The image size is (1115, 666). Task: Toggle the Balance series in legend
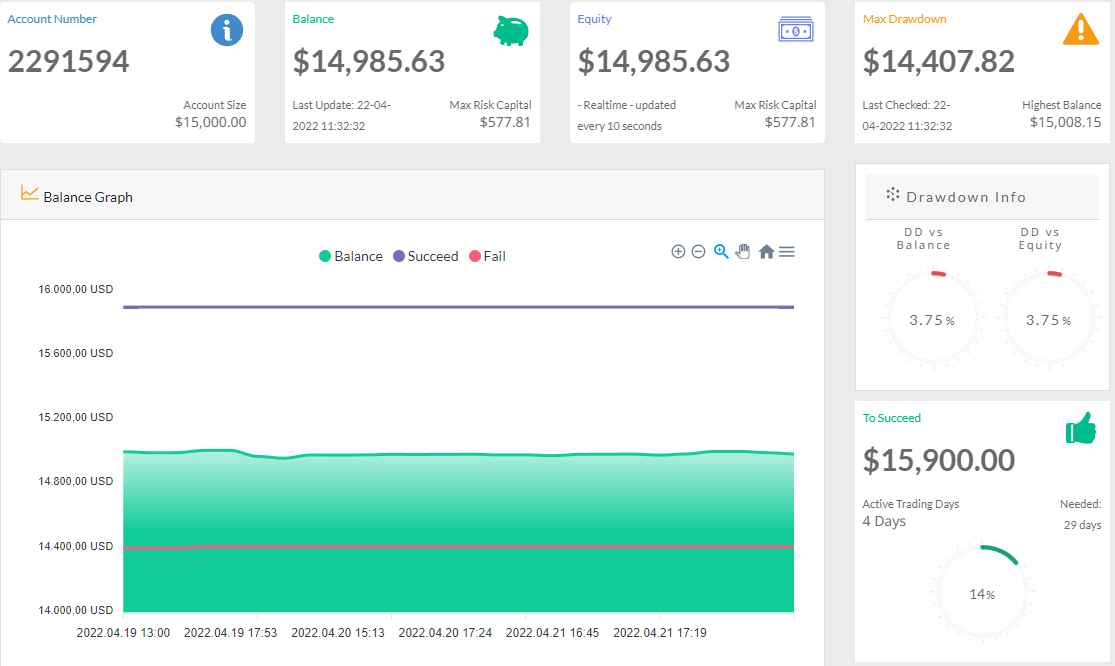tap(351, 256)
